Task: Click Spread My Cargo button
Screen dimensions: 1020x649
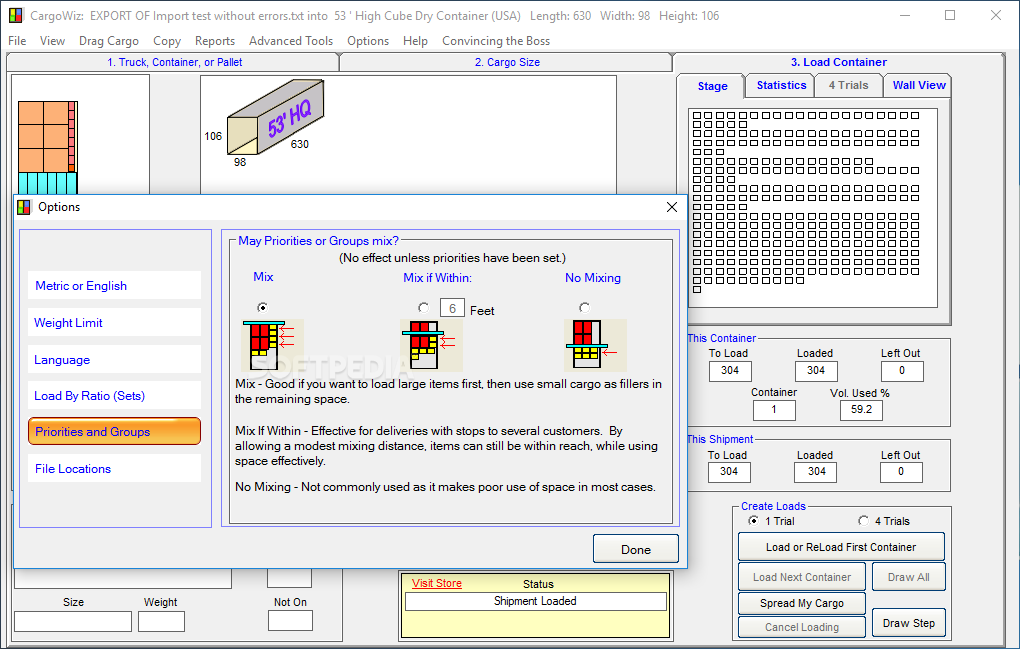Action: tap(801, 603)
